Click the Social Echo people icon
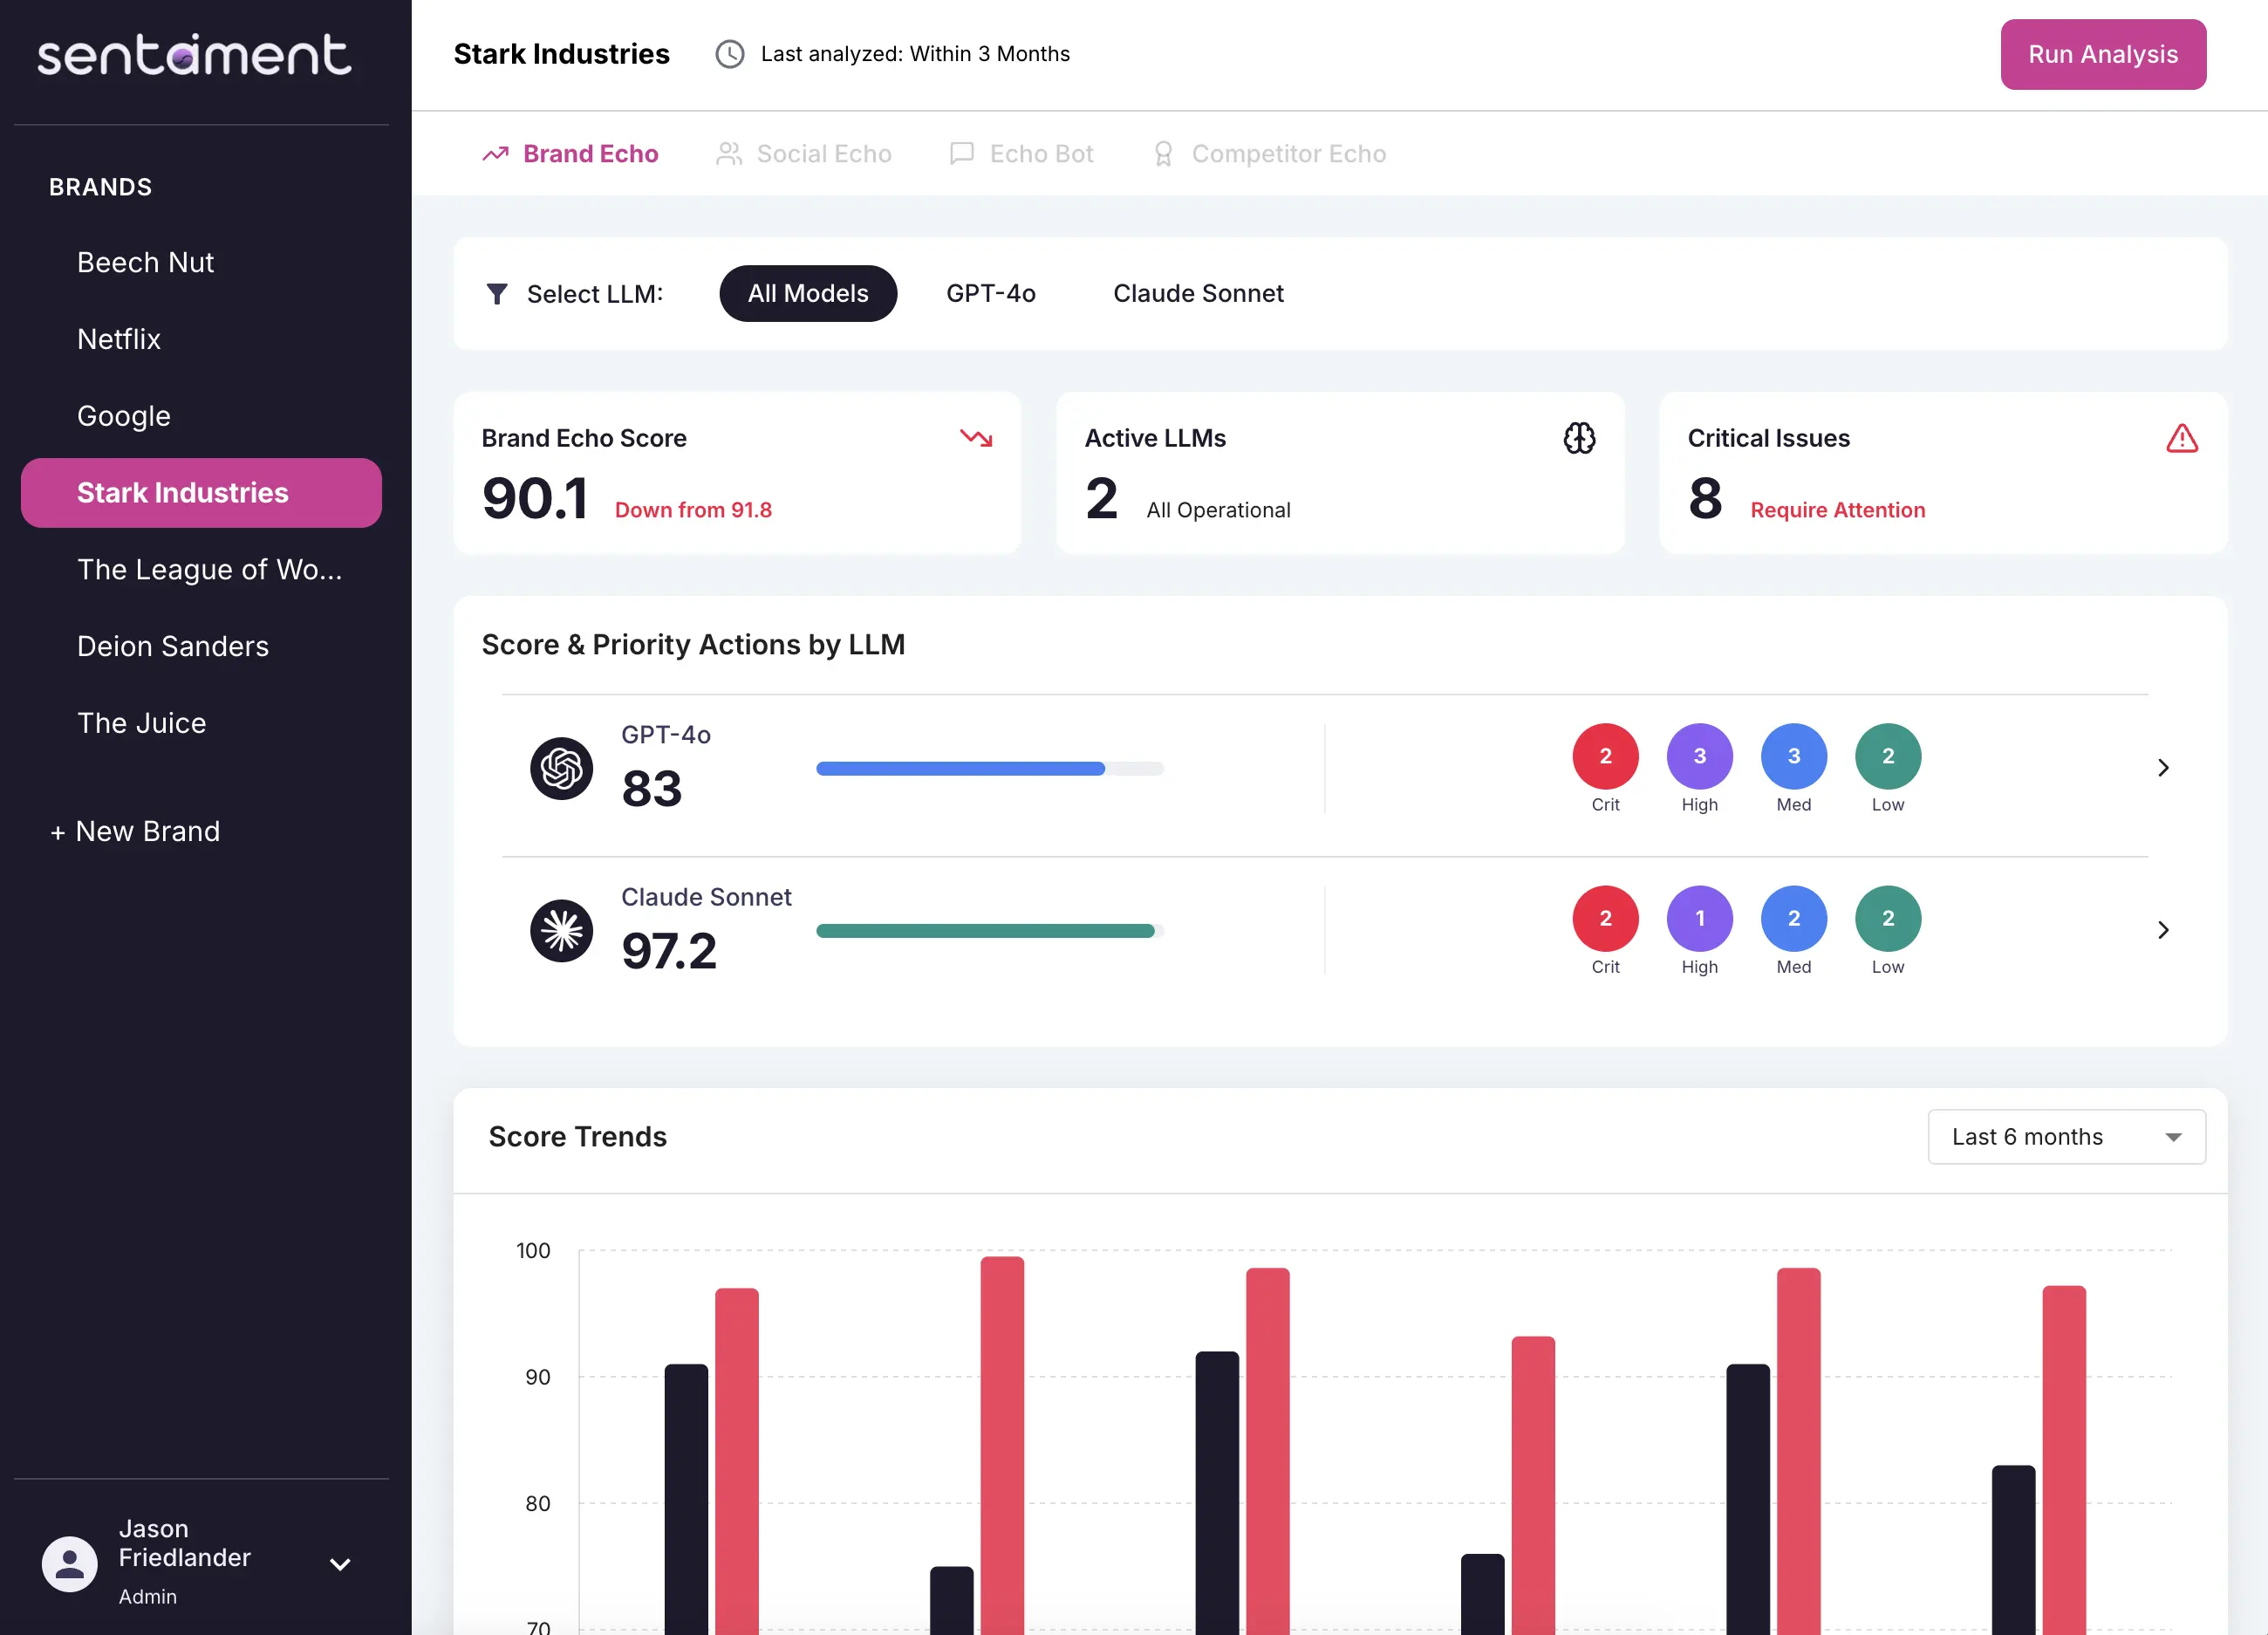Viewport: 2268px width, 1635px height. click(x=729, y=154)
